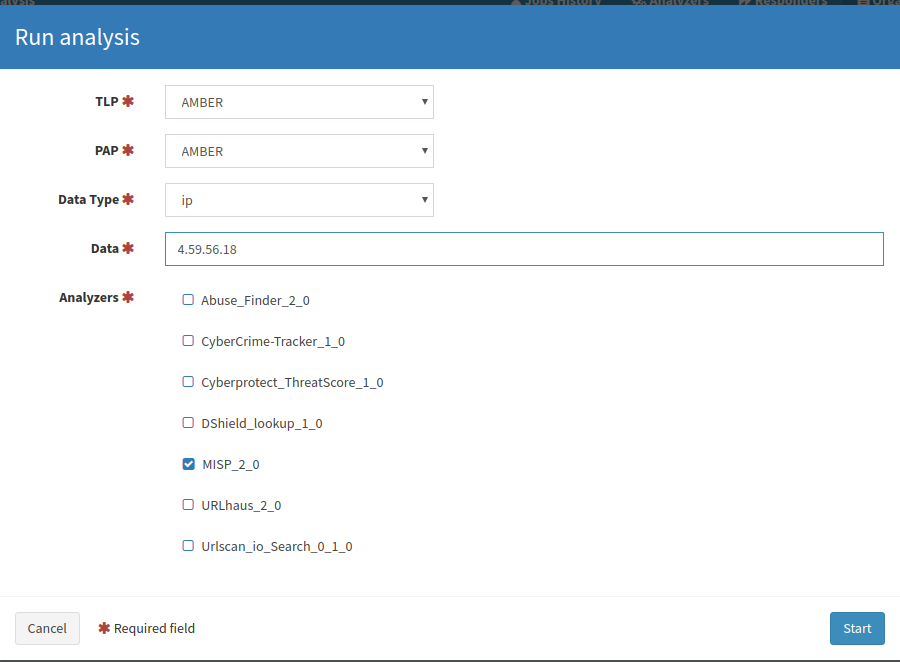The image size is (900, 662).
Task: Click the Data input containing 4.59.56.18
Action: coord(524,248)
